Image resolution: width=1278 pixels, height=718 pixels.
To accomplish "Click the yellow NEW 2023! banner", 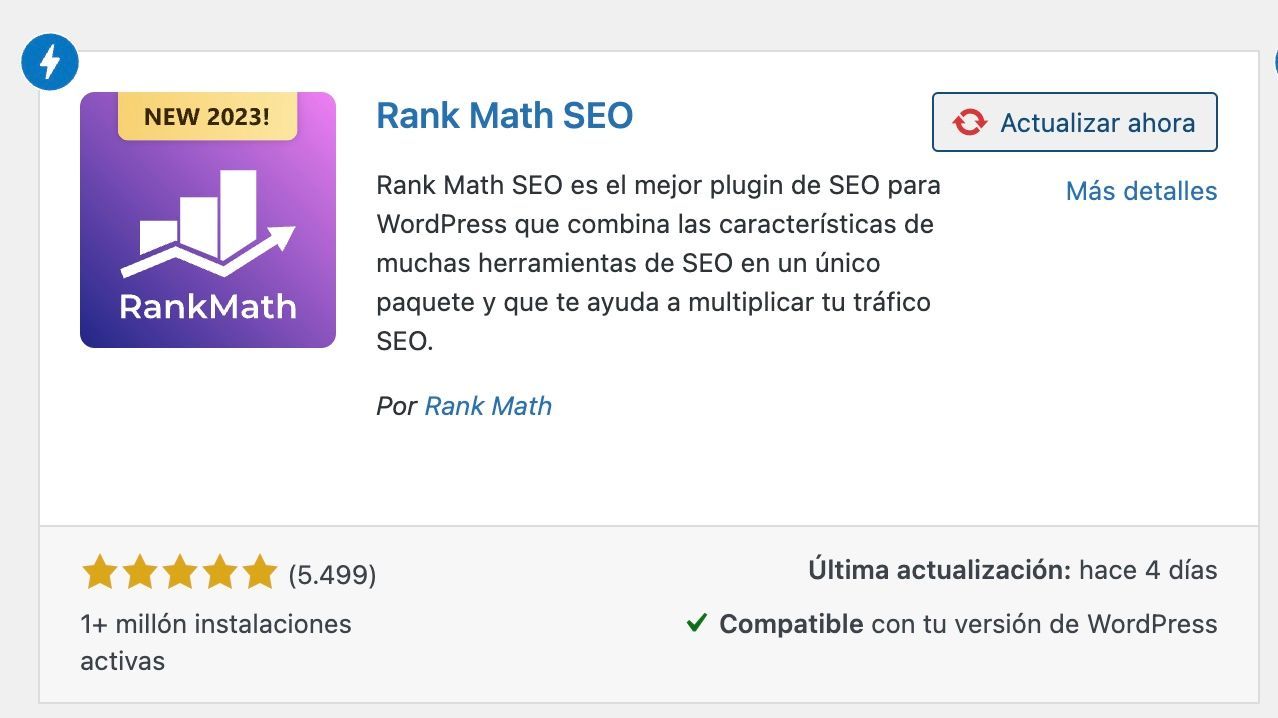I will (x=207, y=116).
